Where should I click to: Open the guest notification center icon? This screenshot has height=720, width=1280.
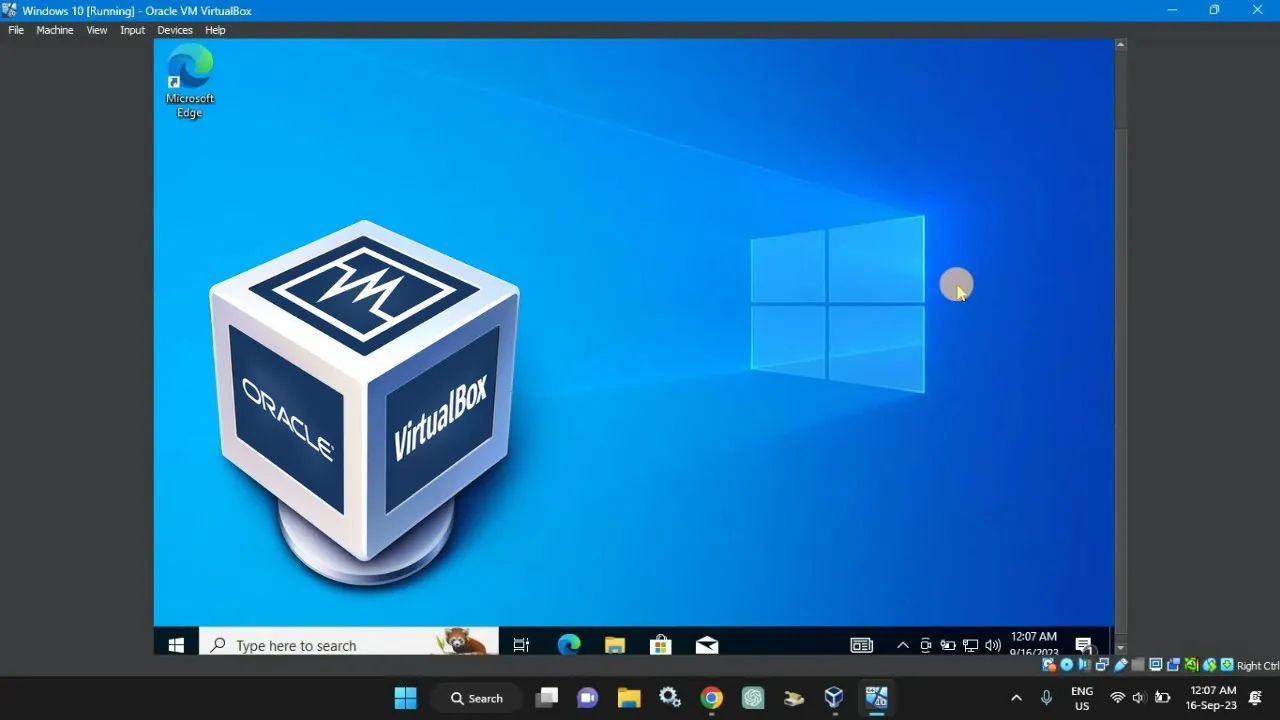(x=1084, y=645)
